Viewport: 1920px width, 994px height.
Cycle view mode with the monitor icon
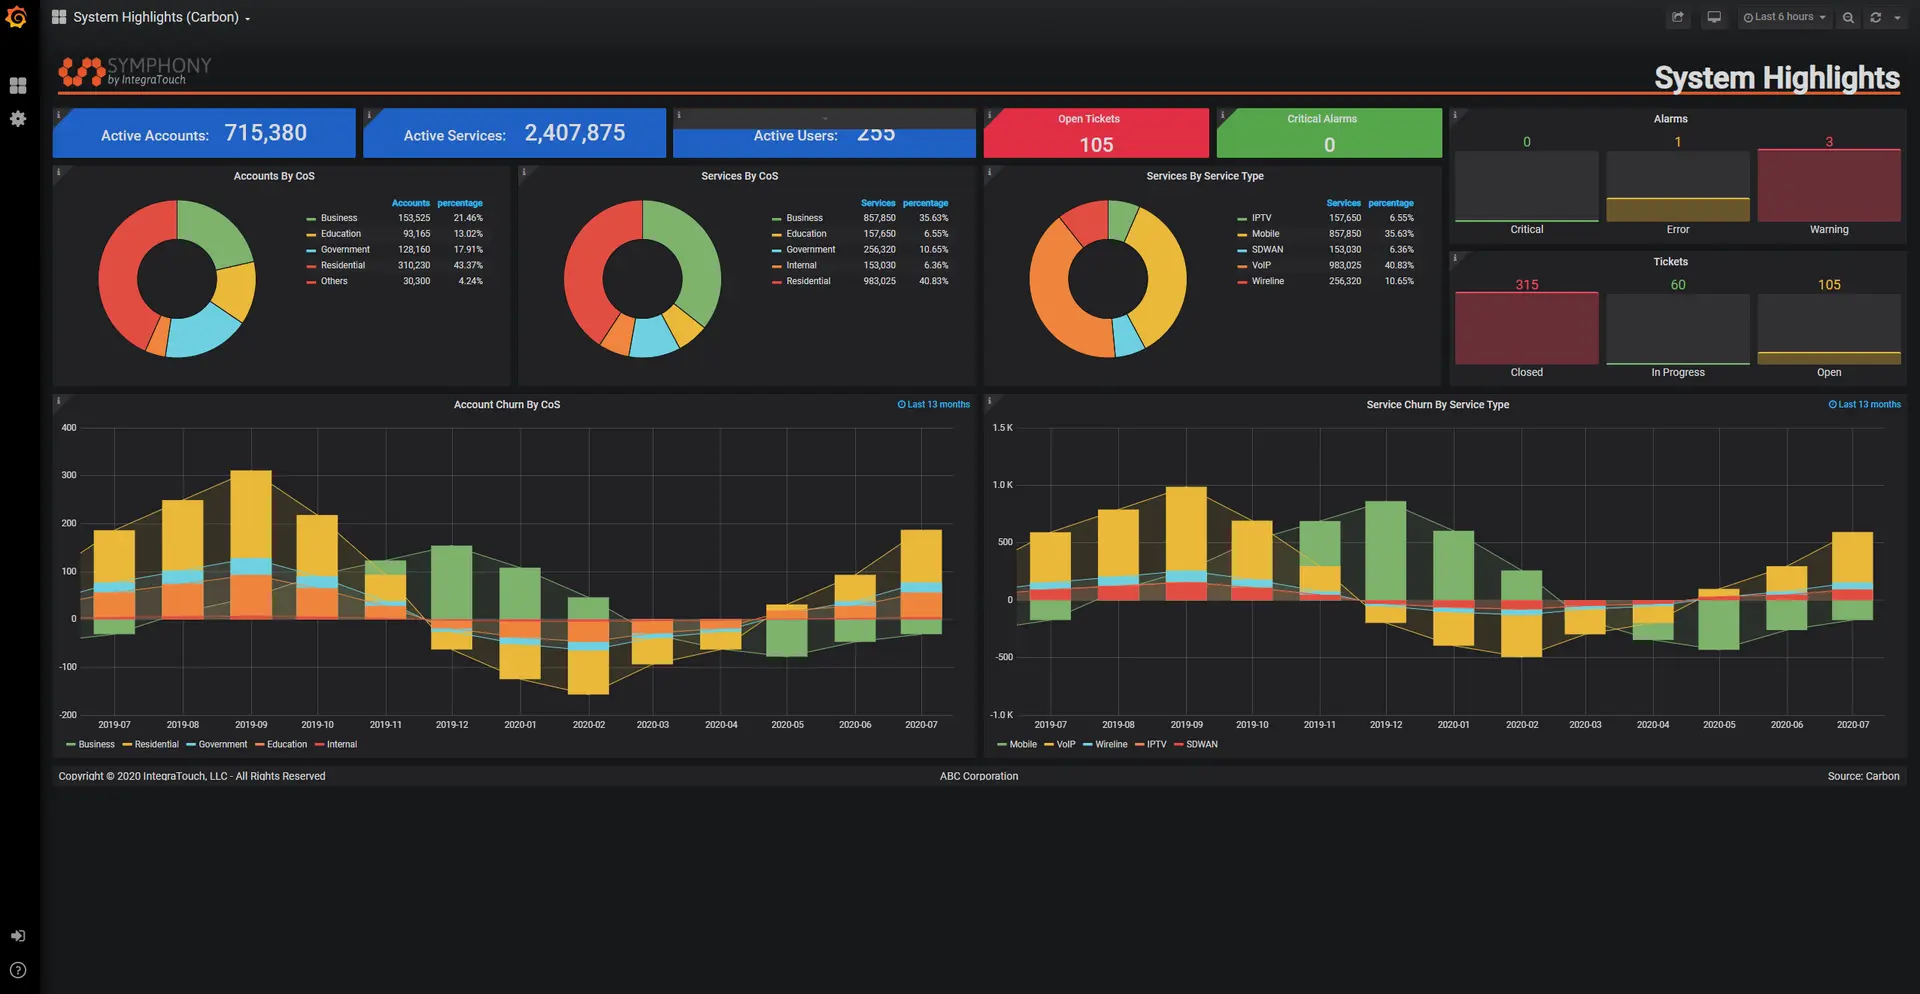[x=1714, y=17]
